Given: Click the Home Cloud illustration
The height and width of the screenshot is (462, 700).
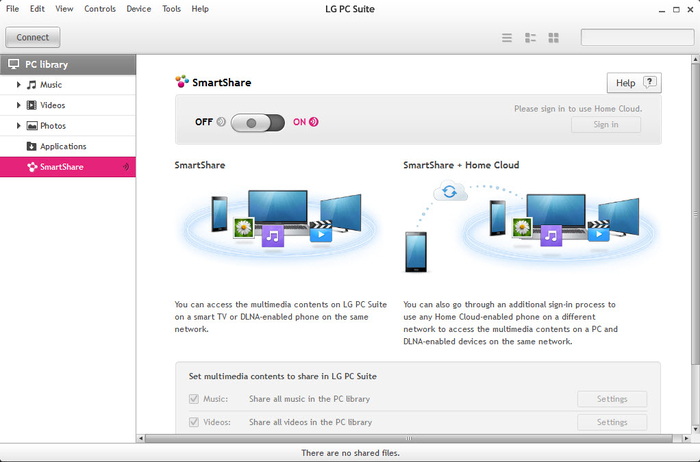Looking at the screenshot, I should click(x=529, y=226).
